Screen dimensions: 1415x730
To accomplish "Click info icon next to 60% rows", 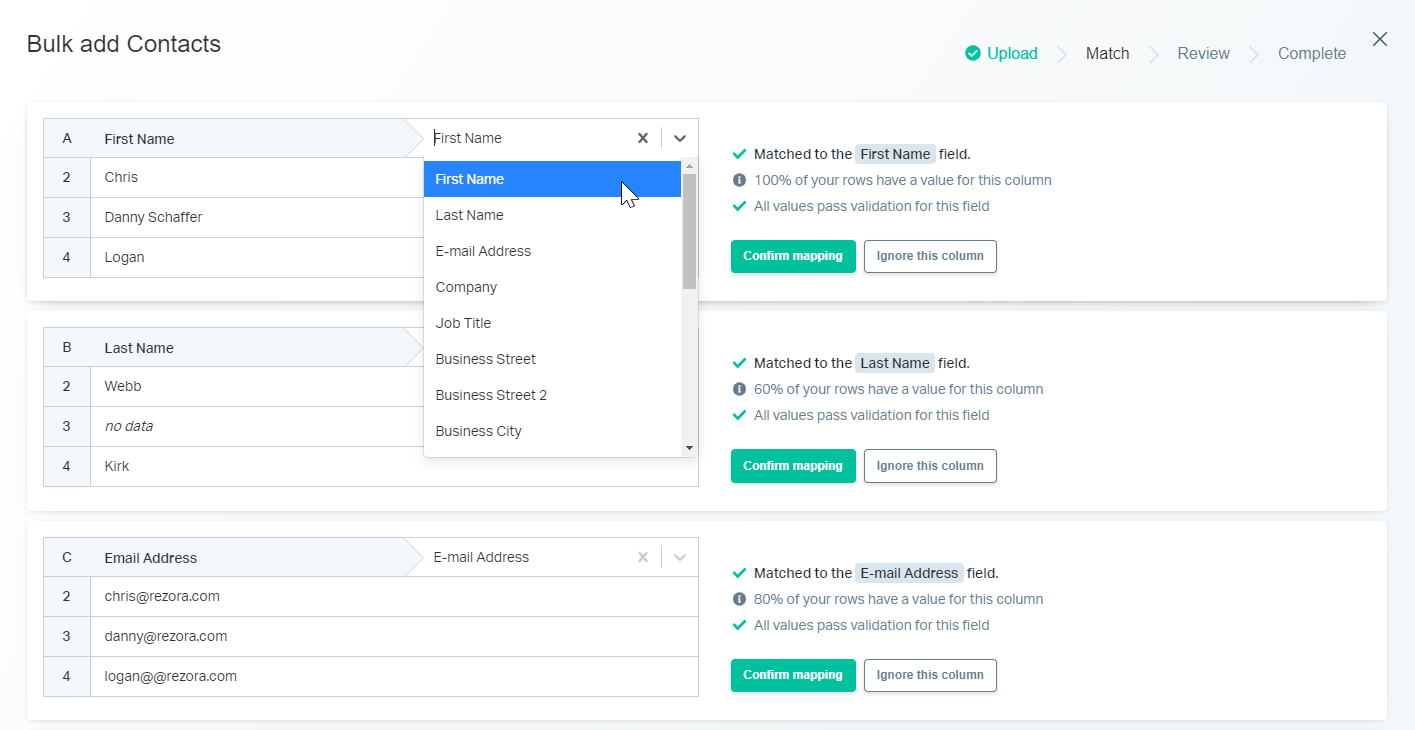I will point(739,389).
